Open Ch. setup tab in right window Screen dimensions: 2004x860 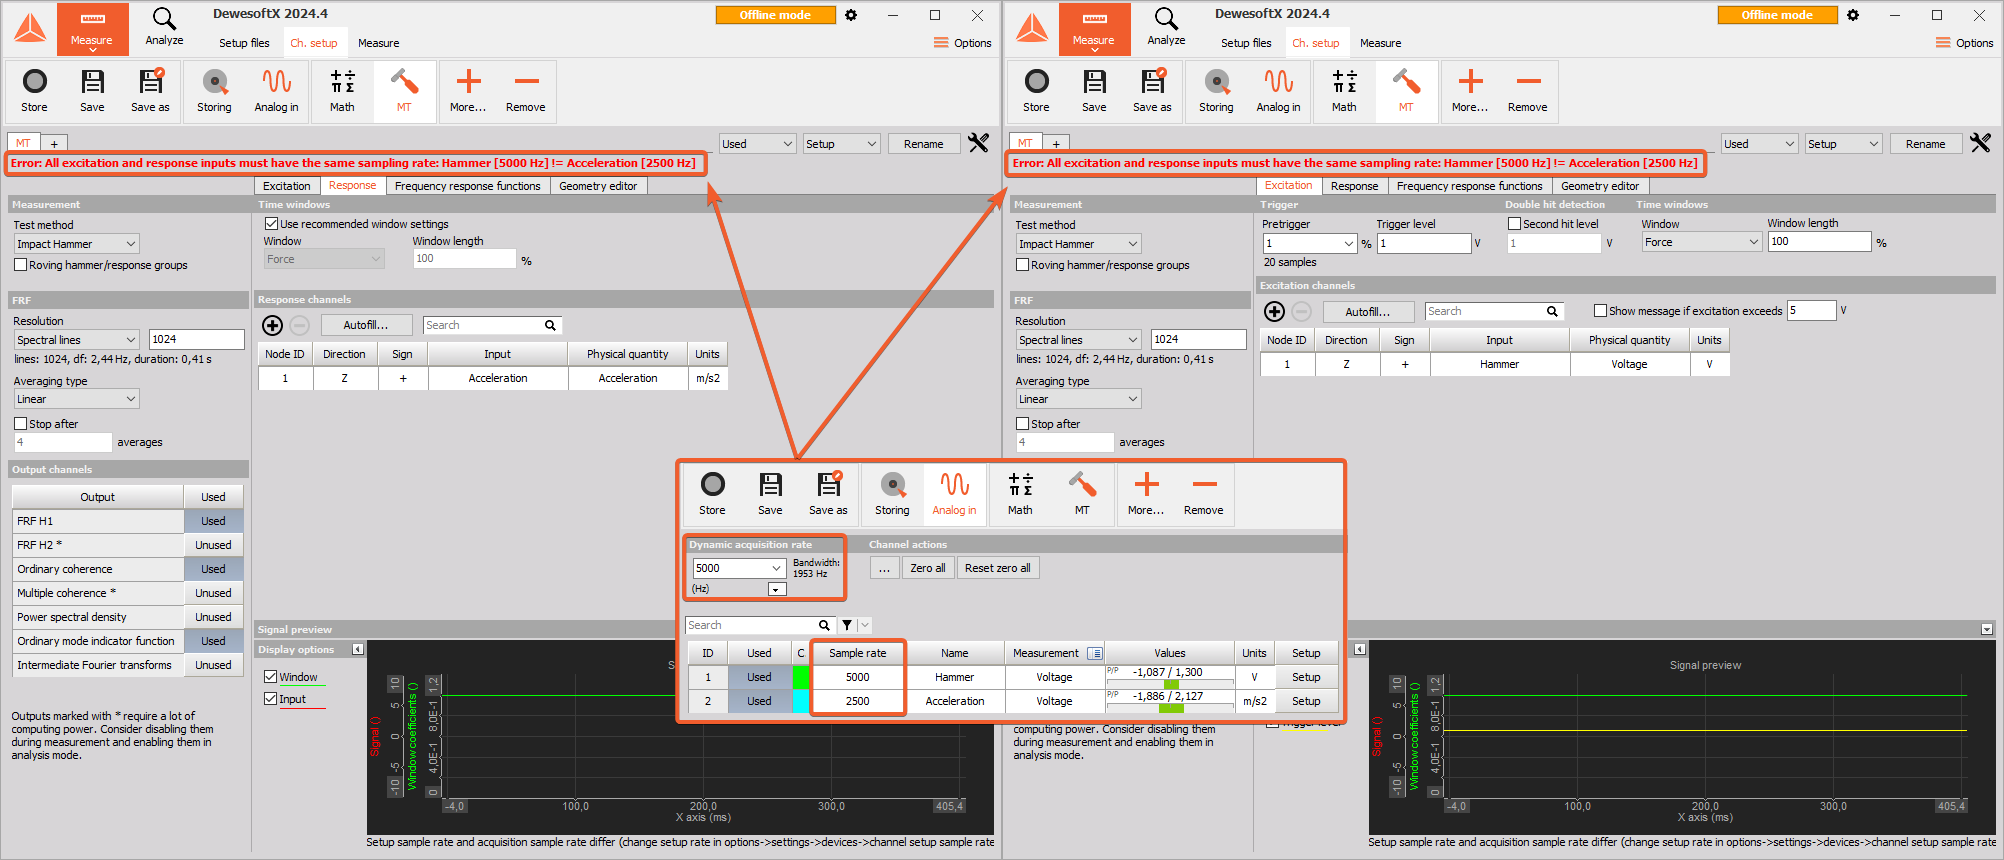tap(1316, 43)
